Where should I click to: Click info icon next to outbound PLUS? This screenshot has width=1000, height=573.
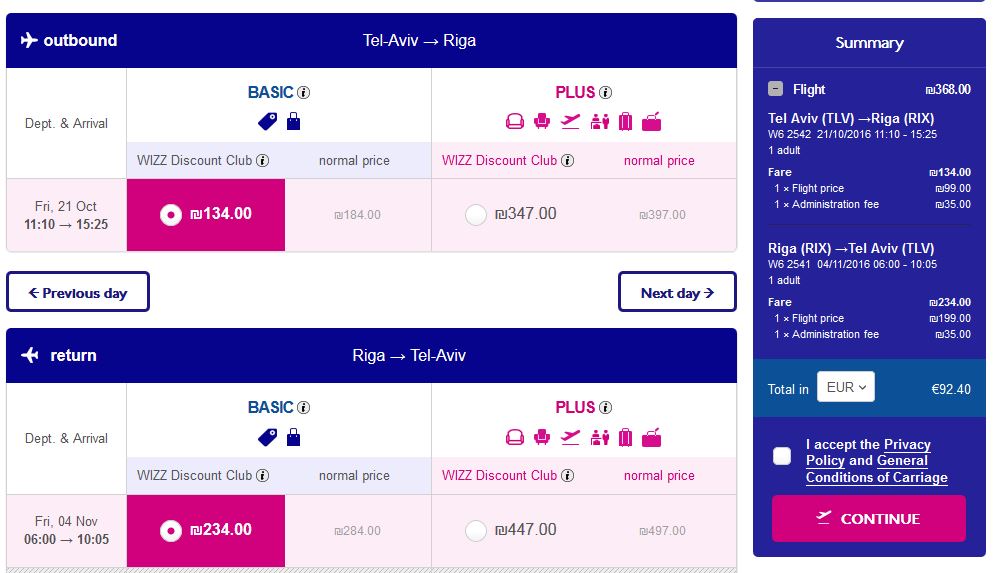coord(605,93)
